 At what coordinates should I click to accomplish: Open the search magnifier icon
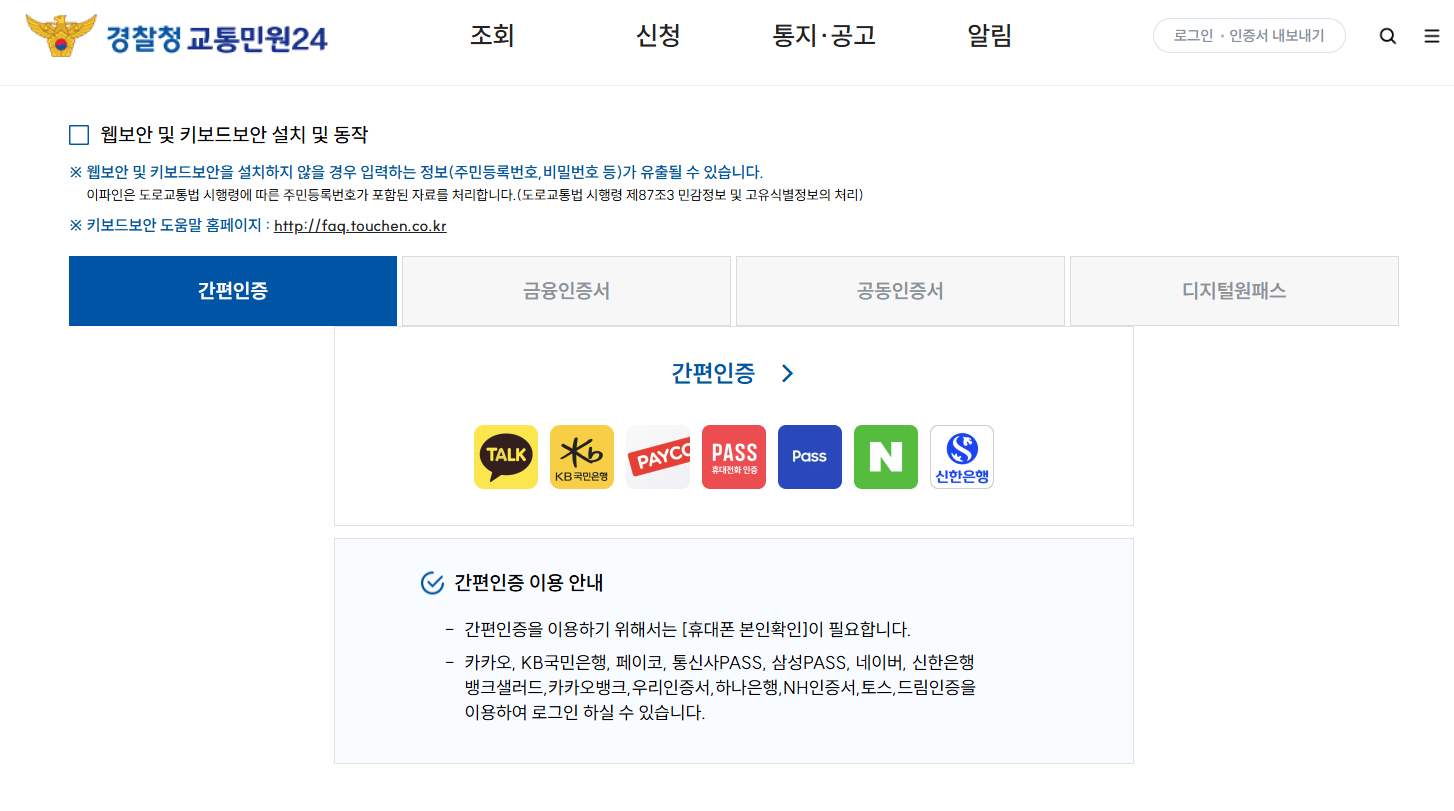(1388, 36)
